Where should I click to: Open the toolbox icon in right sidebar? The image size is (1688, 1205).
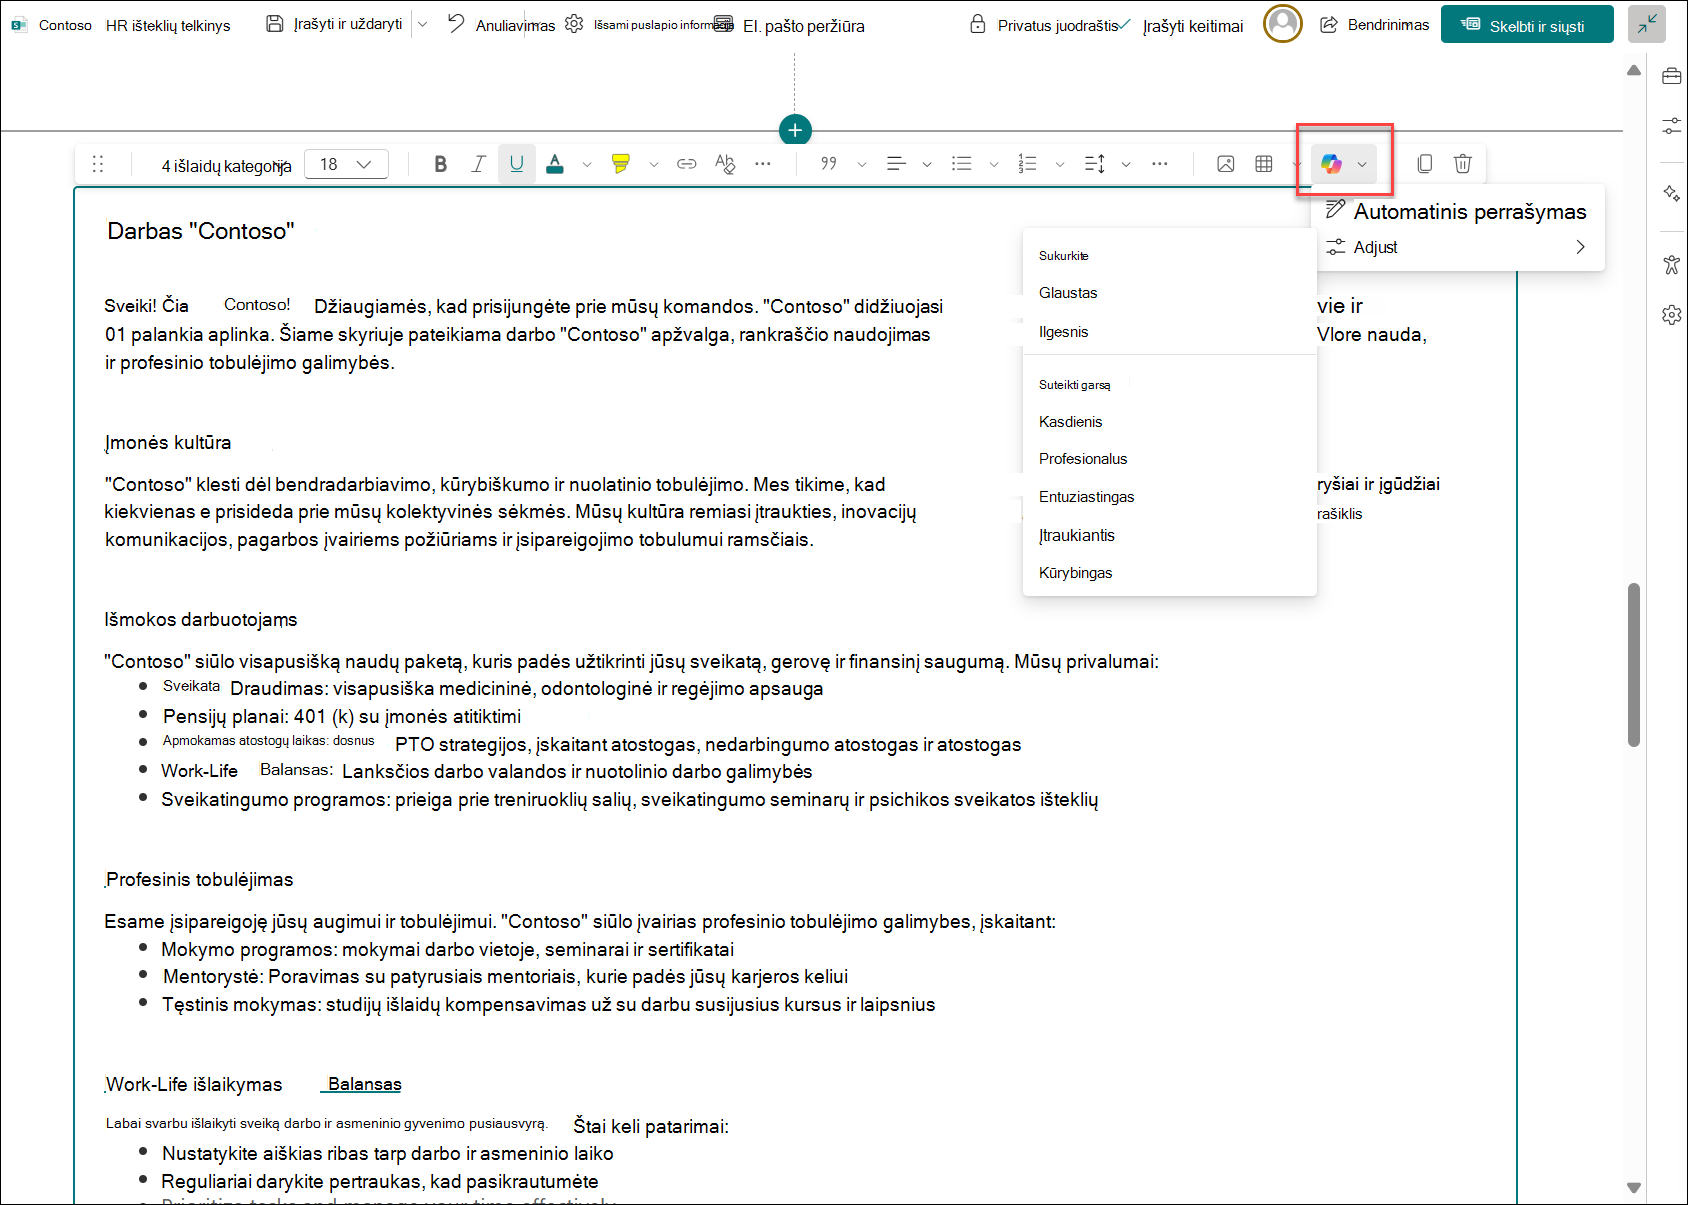1671,76
